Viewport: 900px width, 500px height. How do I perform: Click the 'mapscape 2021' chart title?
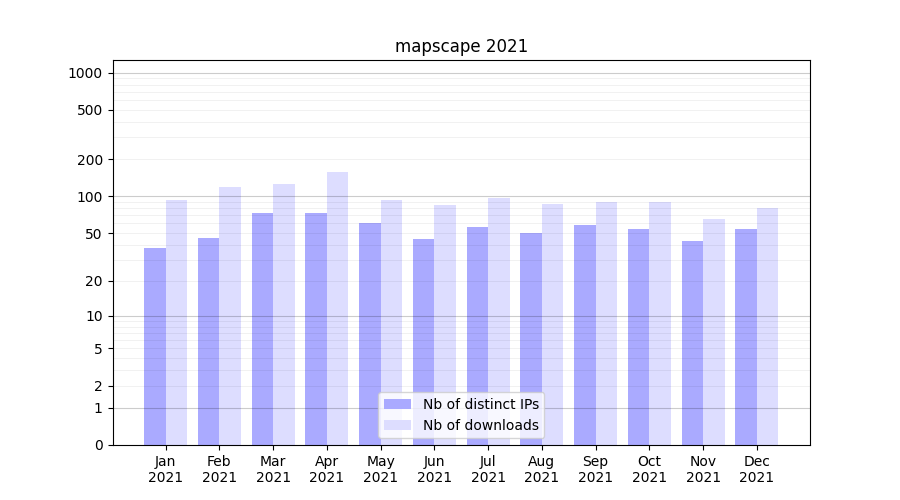[x=461, y=46]
